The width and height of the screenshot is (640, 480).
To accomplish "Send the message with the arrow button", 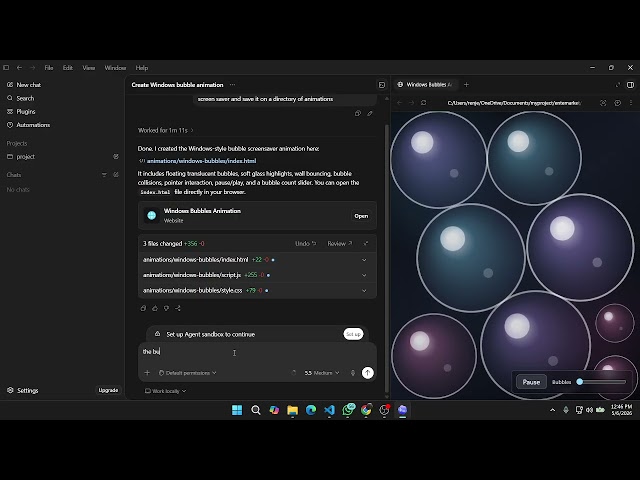I will tap(368, 373).
